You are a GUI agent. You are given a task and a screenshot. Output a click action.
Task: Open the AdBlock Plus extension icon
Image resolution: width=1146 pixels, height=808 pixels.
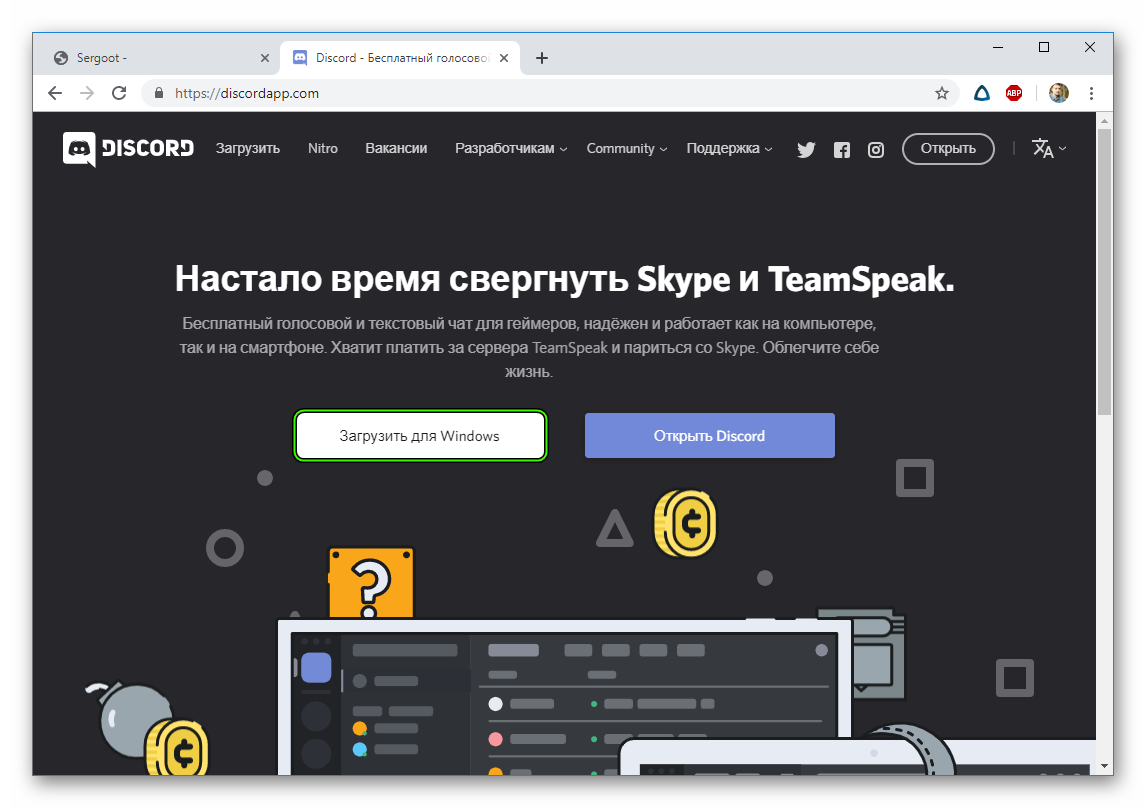tap(1014, 93)
